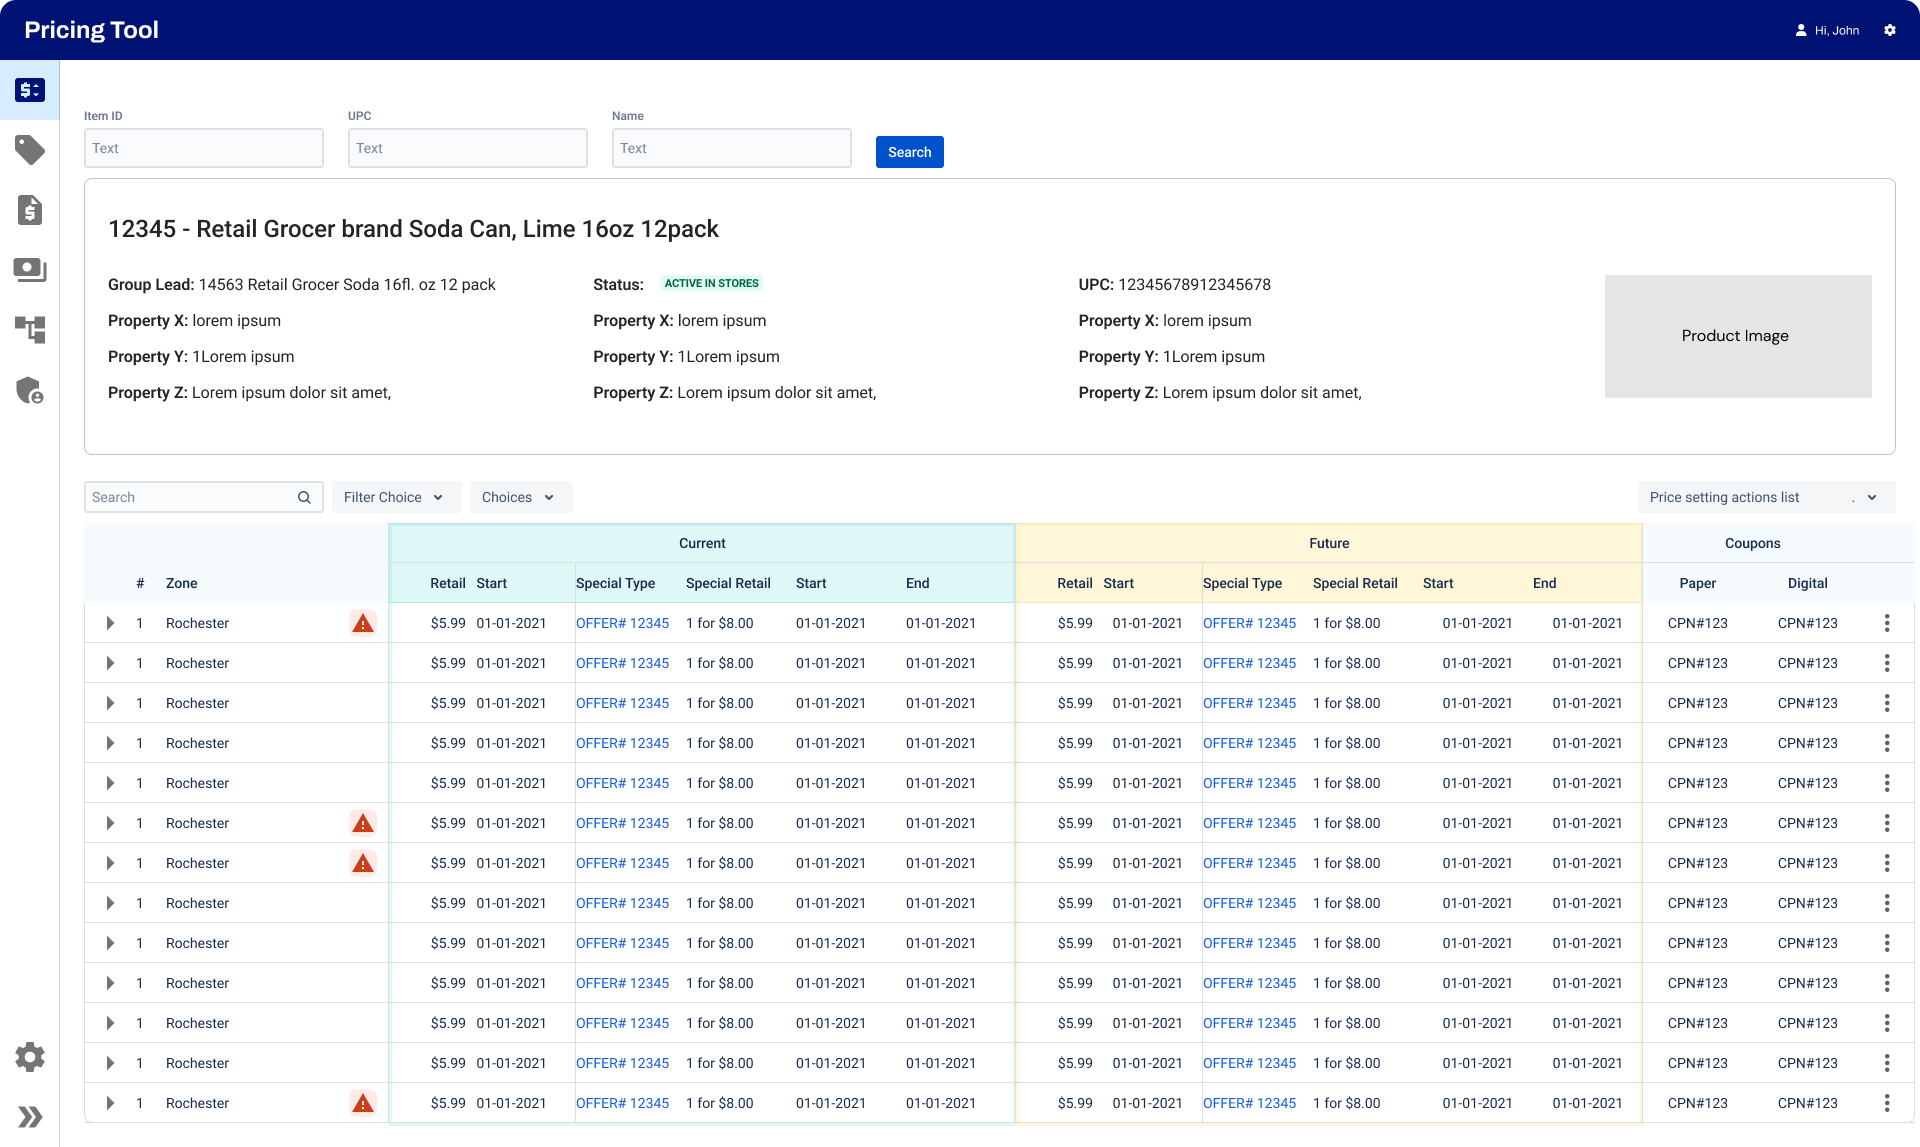Click the Current group header

[702, 543]
